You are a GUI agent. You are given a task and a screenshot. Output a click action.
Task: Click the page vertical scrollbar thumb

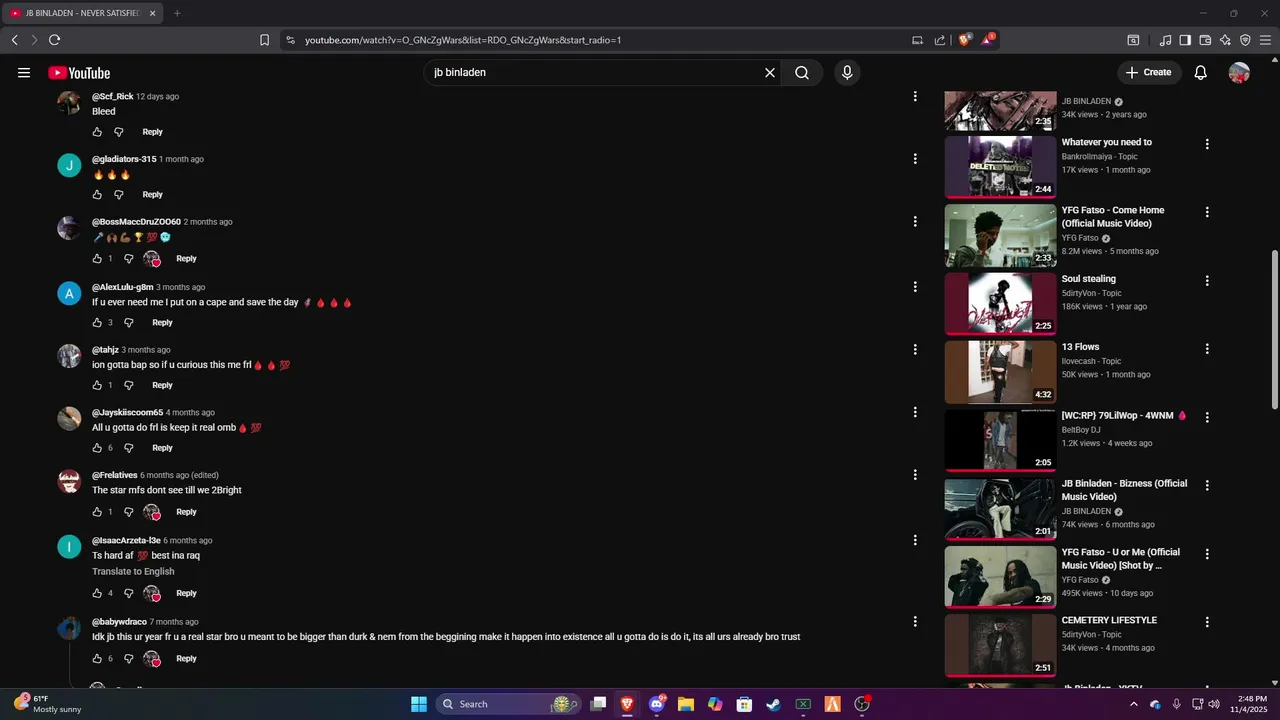1274,330
